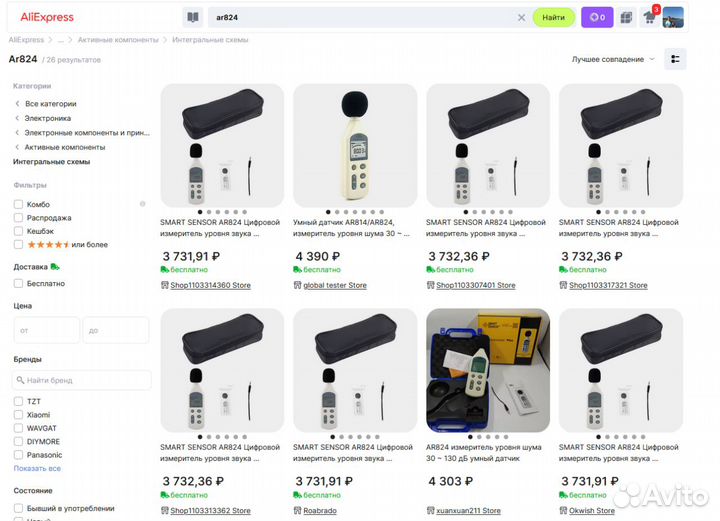720x521 pixels.
Task: Go back to Все категории
Action: (x=51, y=104)
